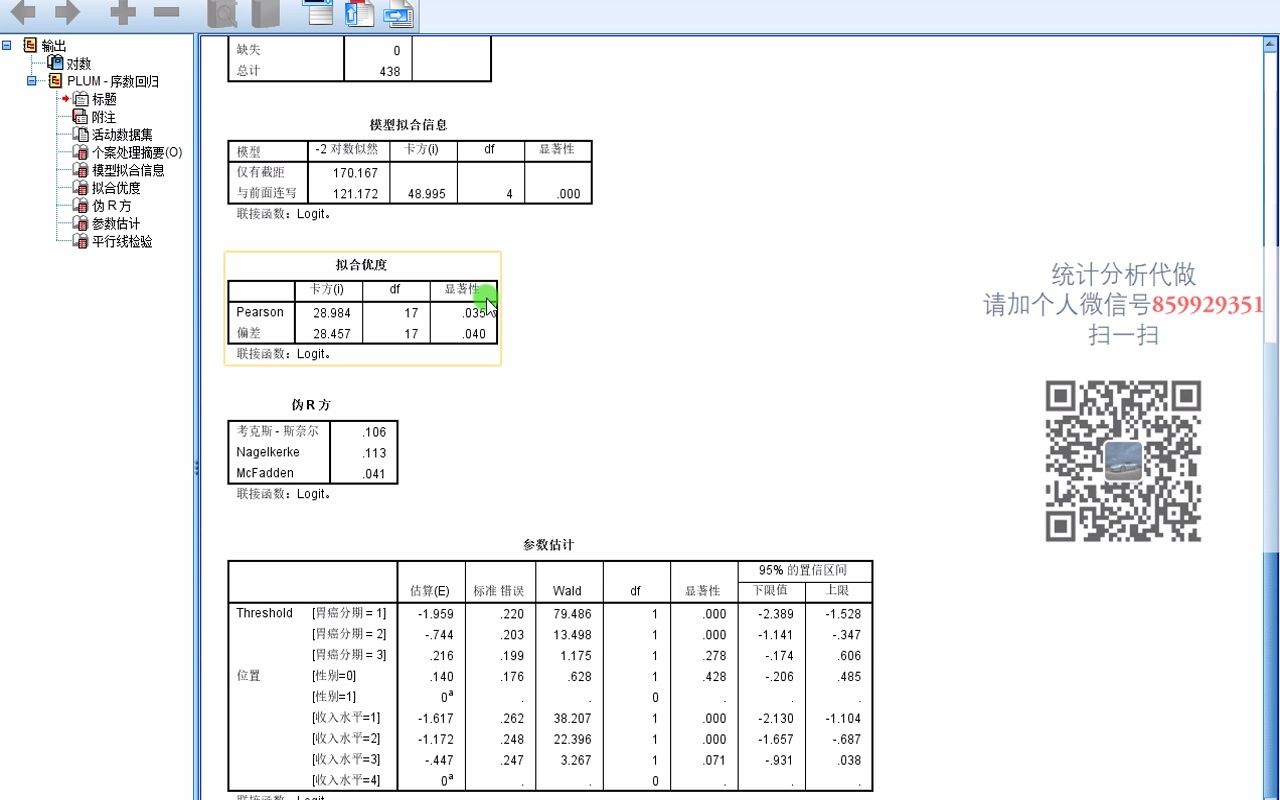The image size is (1280, 800).
Task: Click the [性别=0] row label
Action: 334,675
